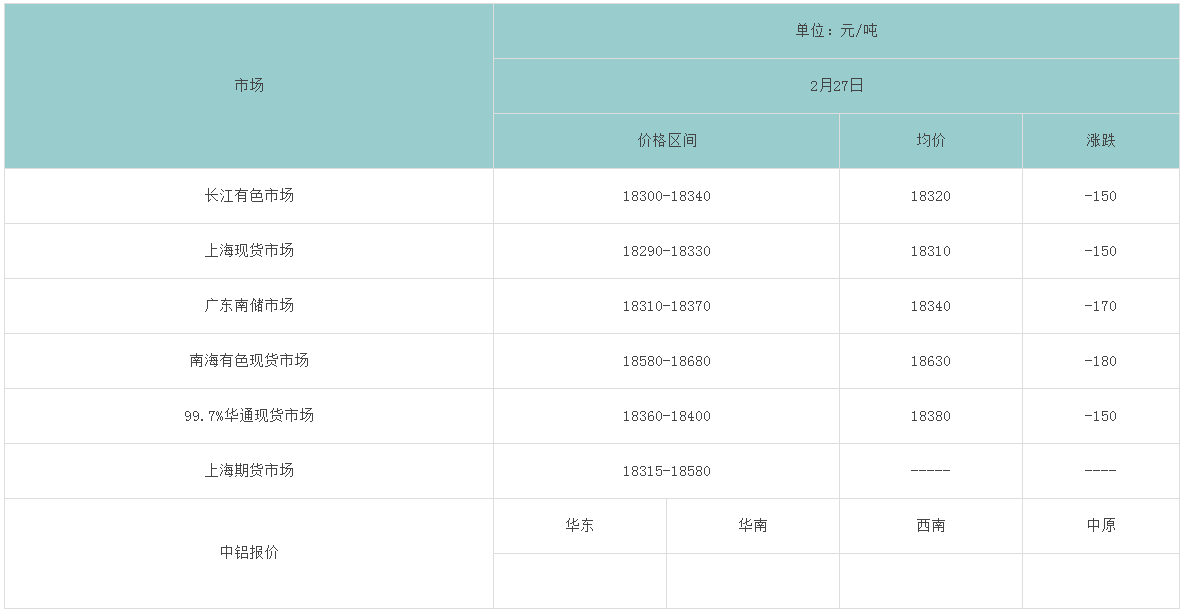Select the average price 18340 cell
This screenshot has width=1187, height=613.
point(930,306)
